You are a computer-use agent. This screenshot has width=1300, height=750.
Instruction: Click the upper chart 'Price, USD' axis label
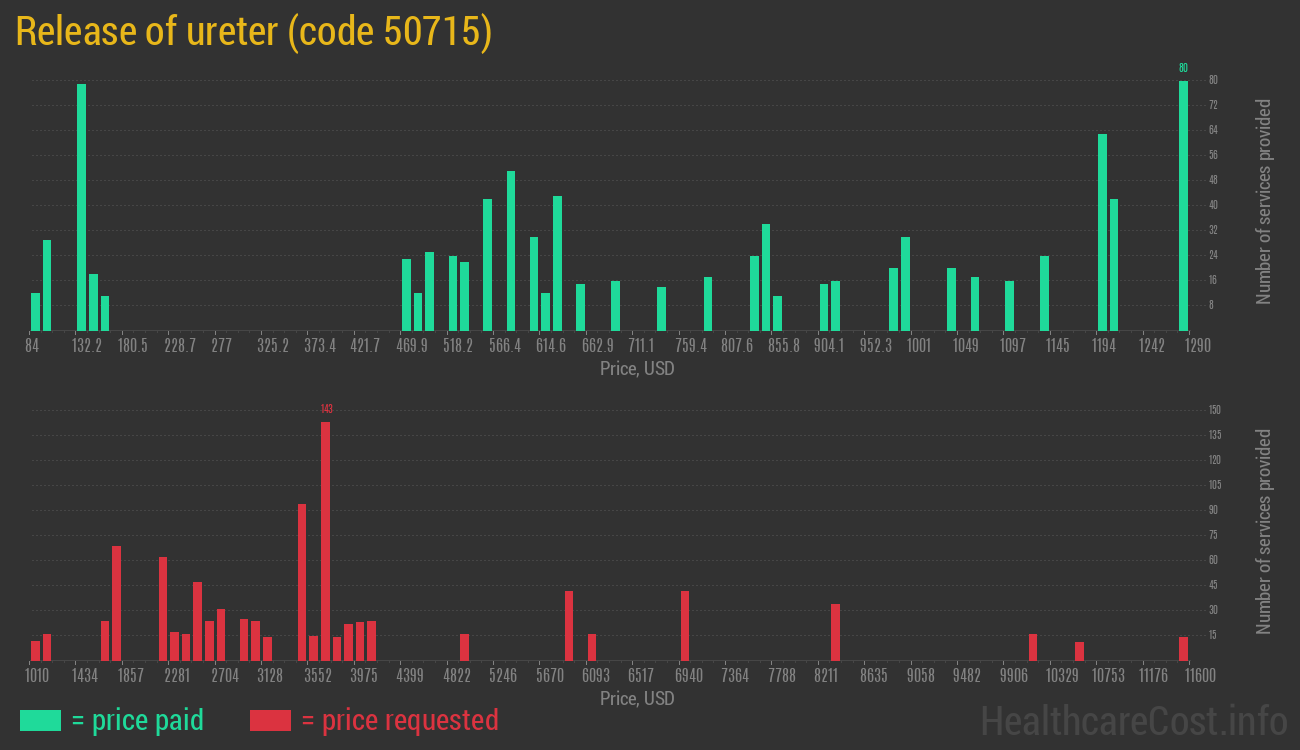click(x=637, y=369)
